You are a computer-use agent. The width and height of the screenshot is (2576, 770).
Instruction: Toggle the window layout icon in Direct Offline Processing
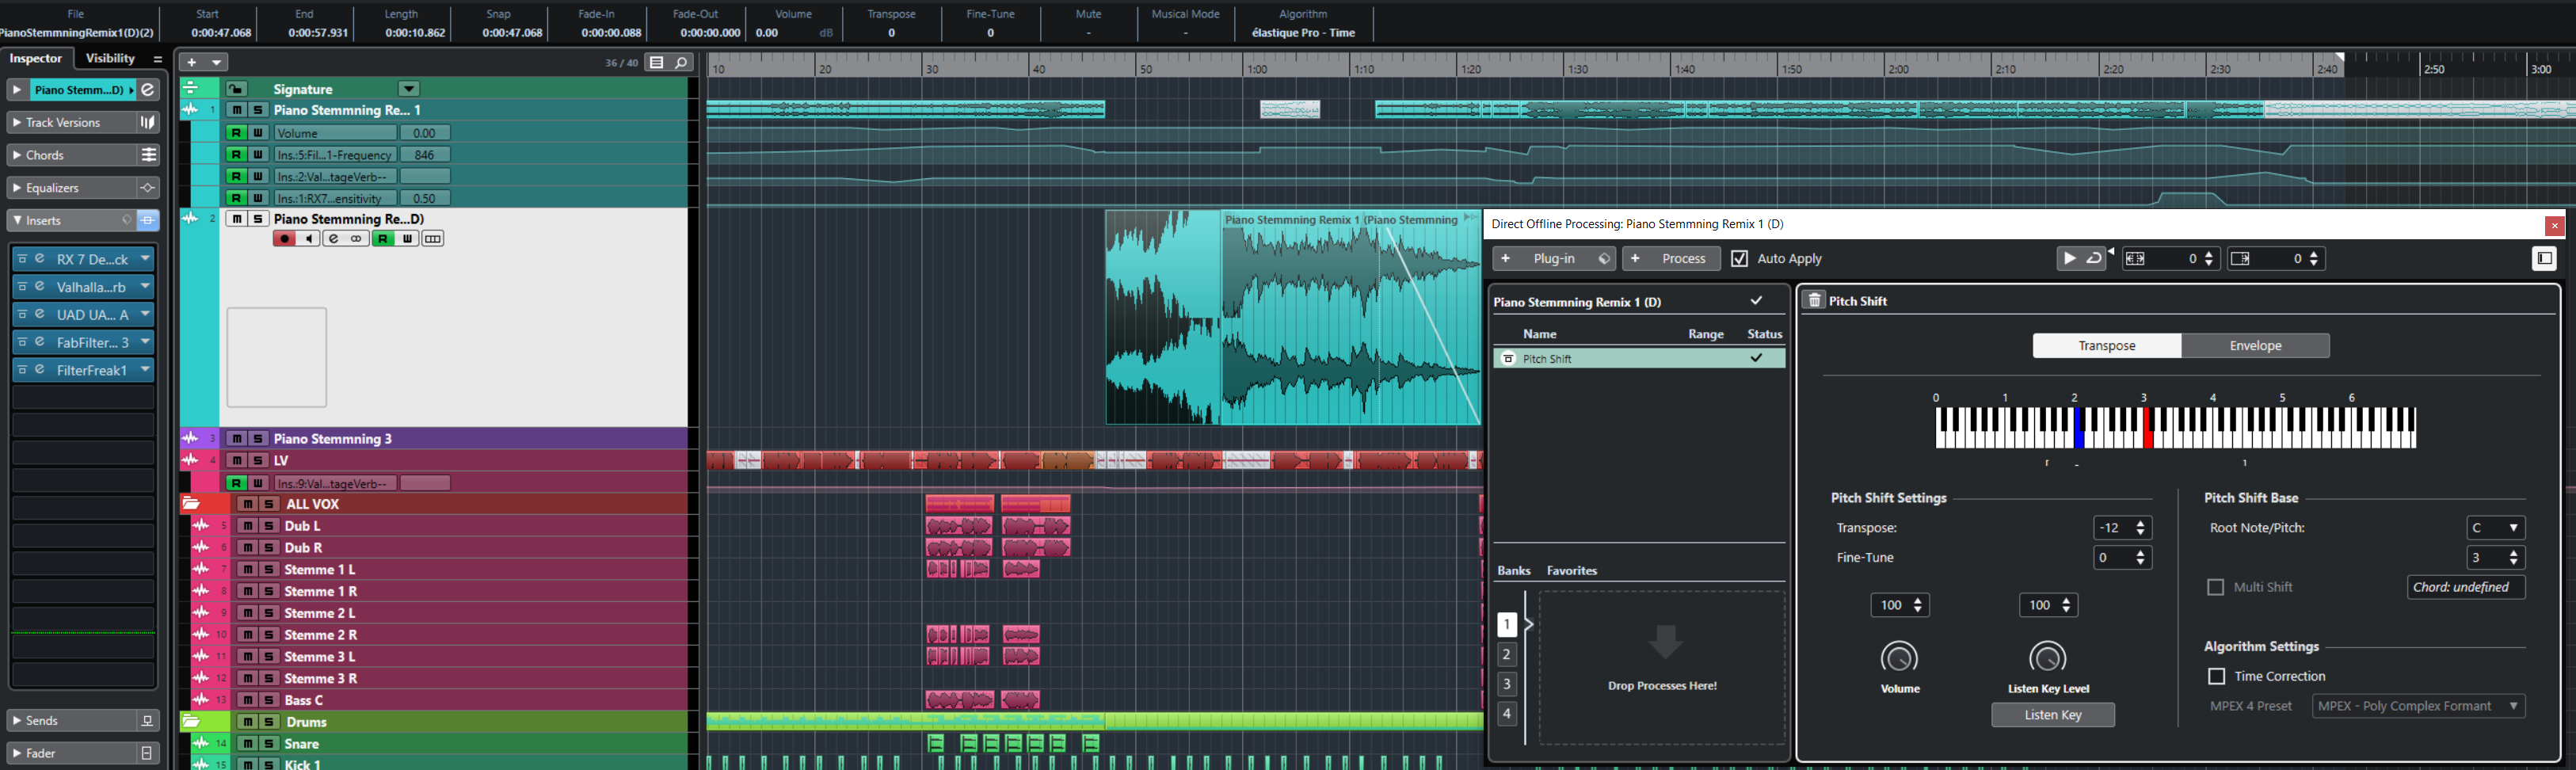pos(2544,259)
